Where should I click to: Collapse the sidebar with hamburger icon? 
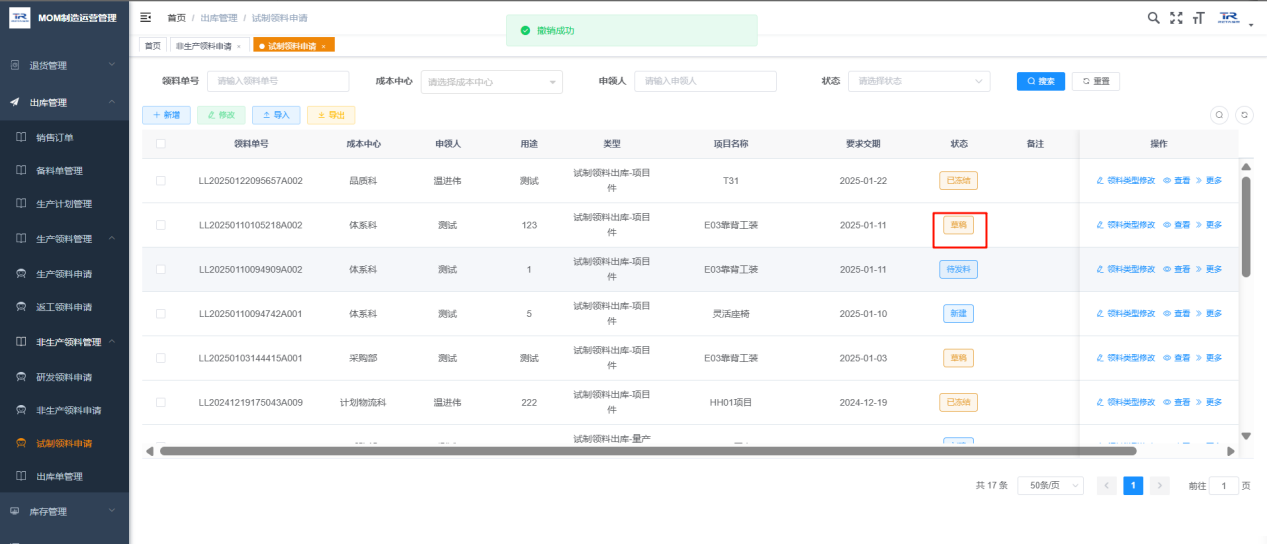(x=147, y=18)
